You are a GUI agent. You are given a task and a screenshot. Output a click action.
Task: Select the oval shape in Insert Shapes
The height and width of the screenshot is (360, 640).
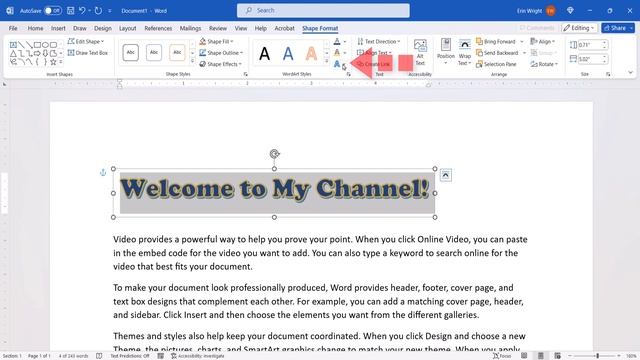point(45,44)
